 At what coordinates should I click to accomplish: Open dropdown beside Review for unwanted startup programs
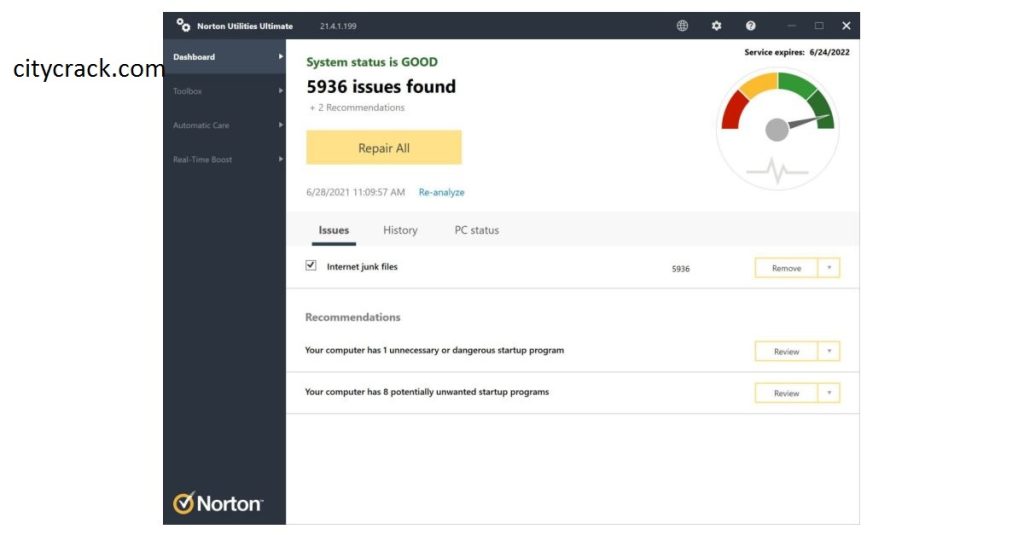pos(829,393)
